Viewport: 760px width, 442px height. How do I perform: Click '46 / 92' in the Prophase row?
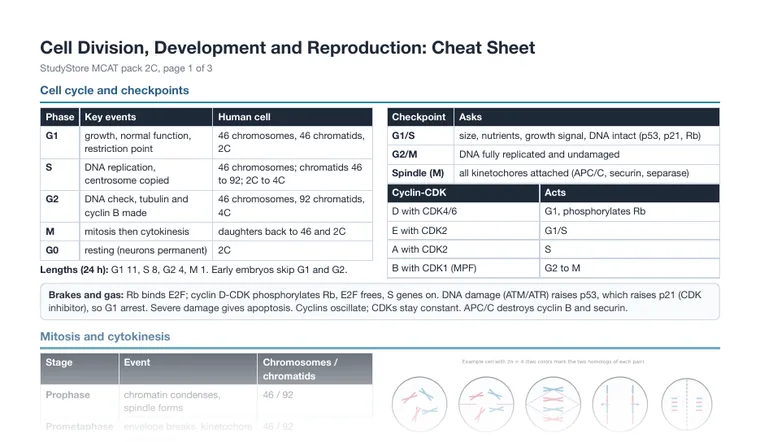tap(278, 395)
